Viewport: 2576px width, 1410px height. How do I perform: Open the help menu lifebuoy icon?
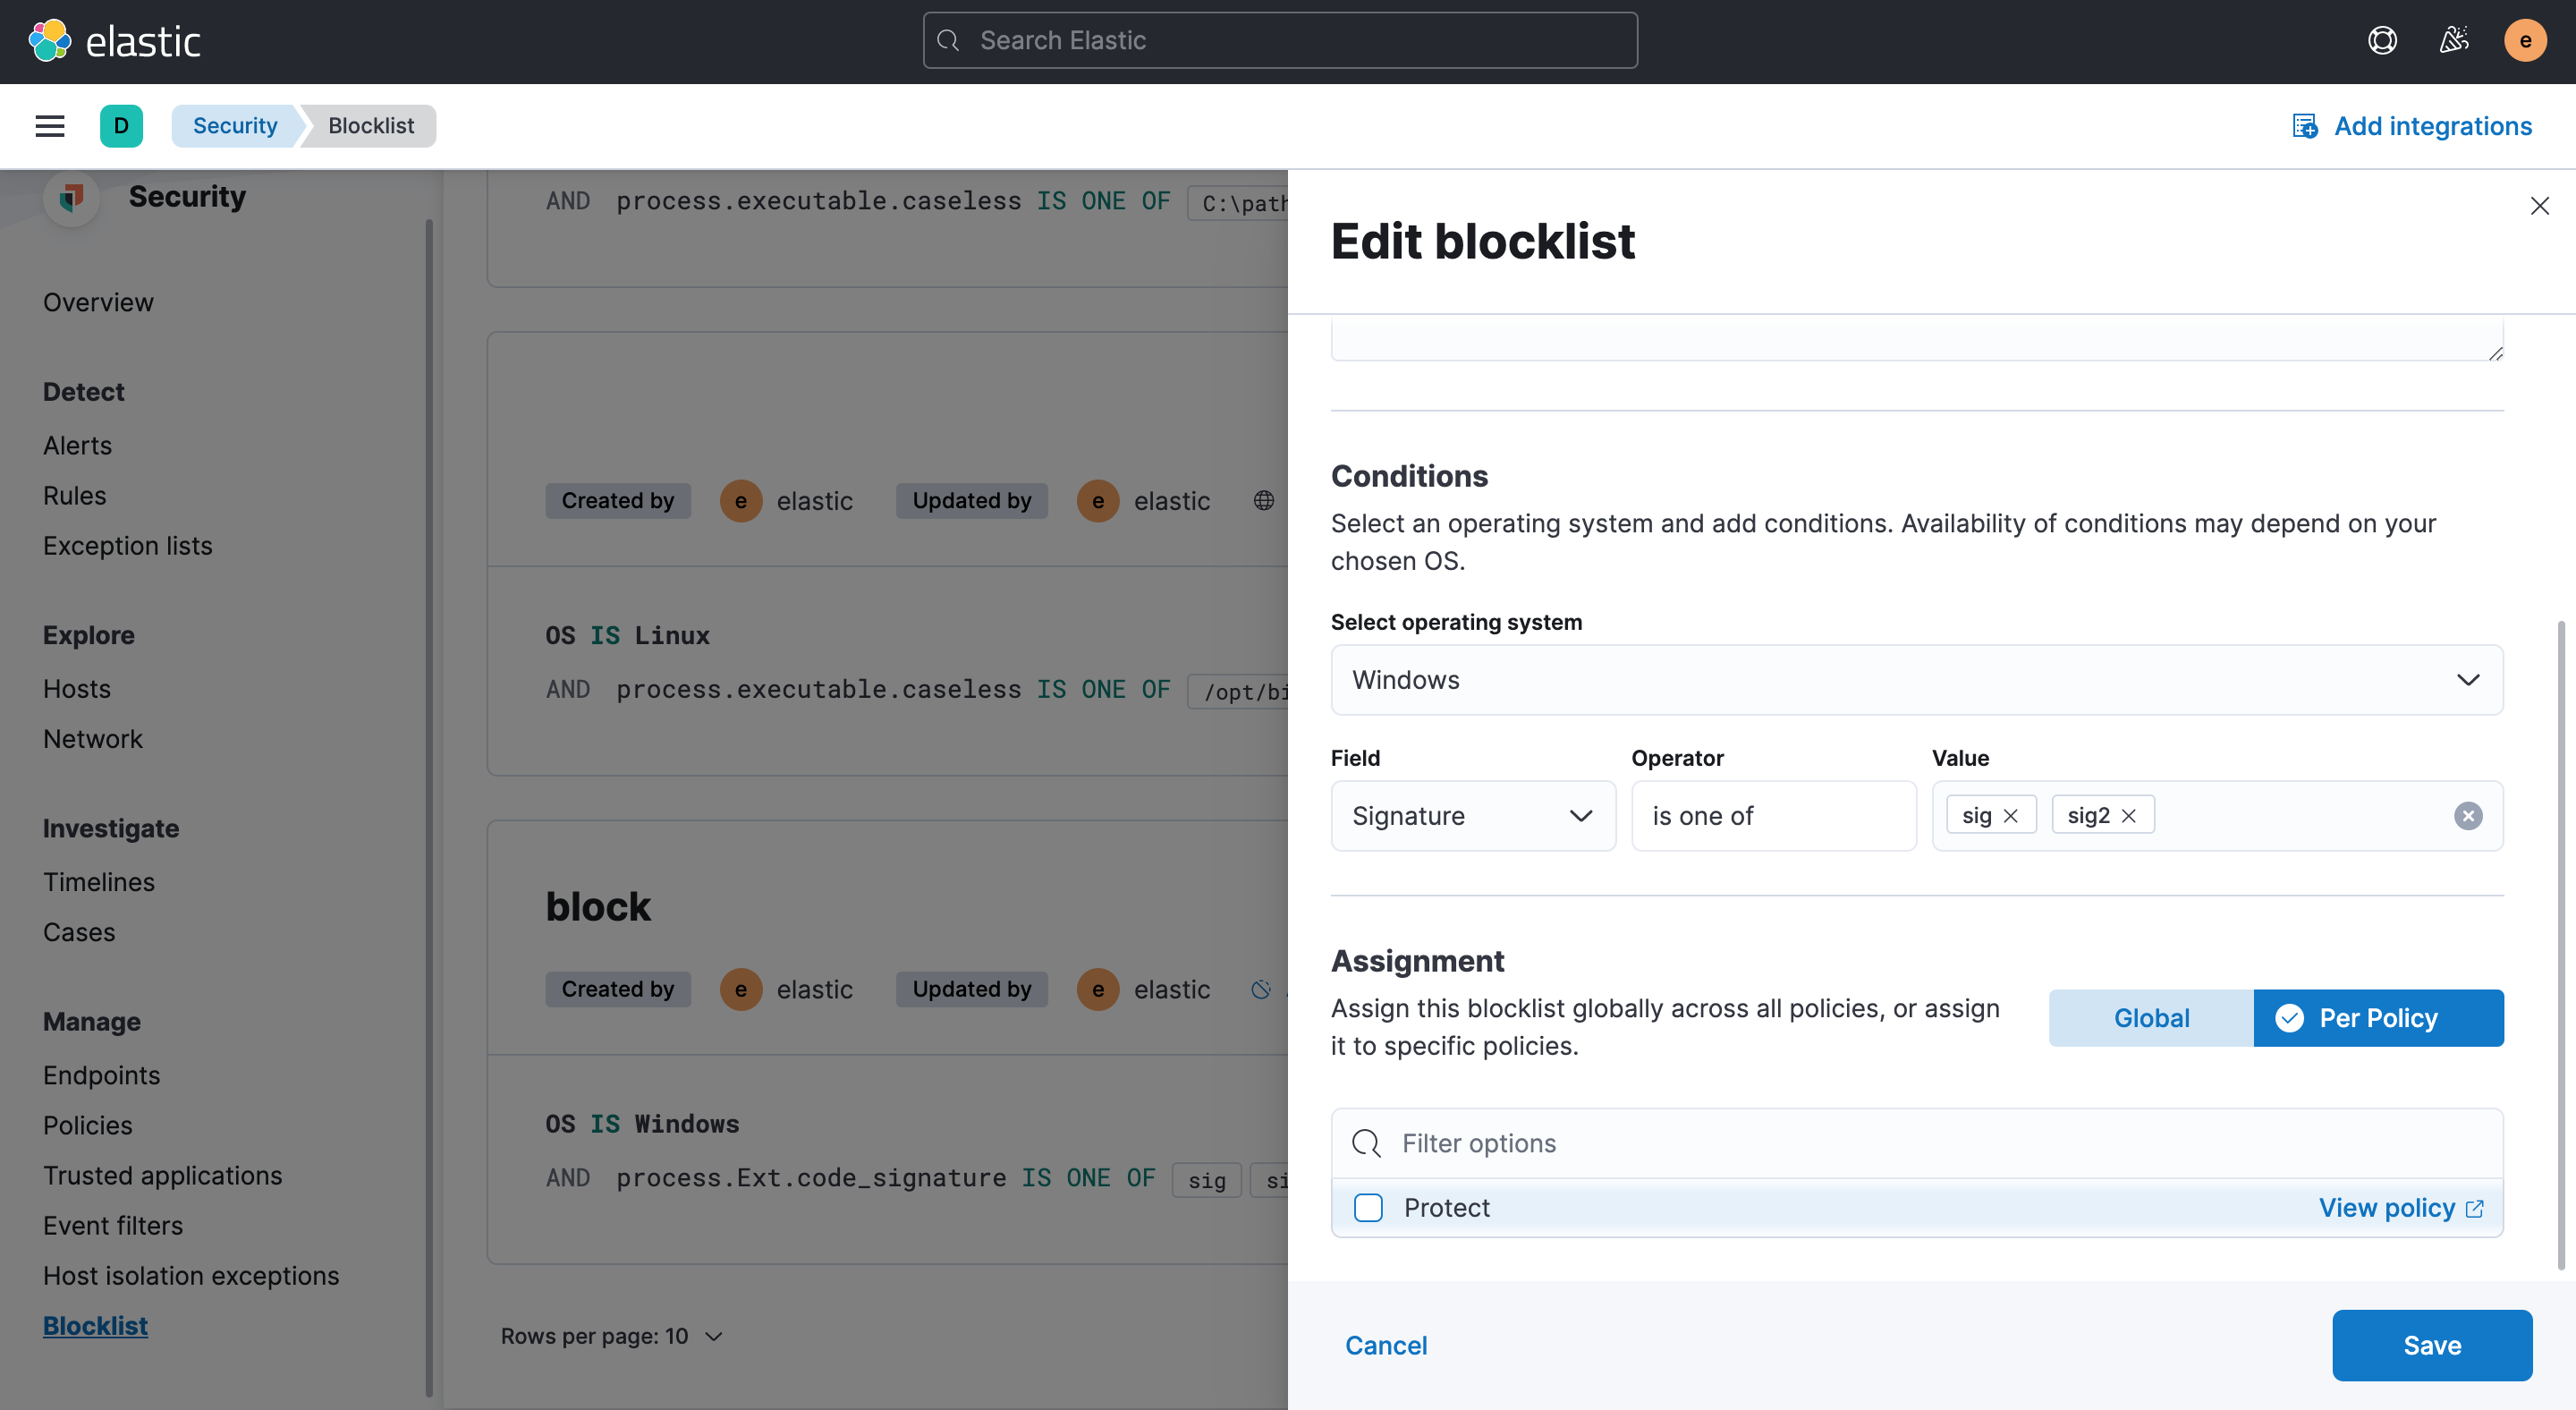pyautogui.click(x=2382, y=41)
